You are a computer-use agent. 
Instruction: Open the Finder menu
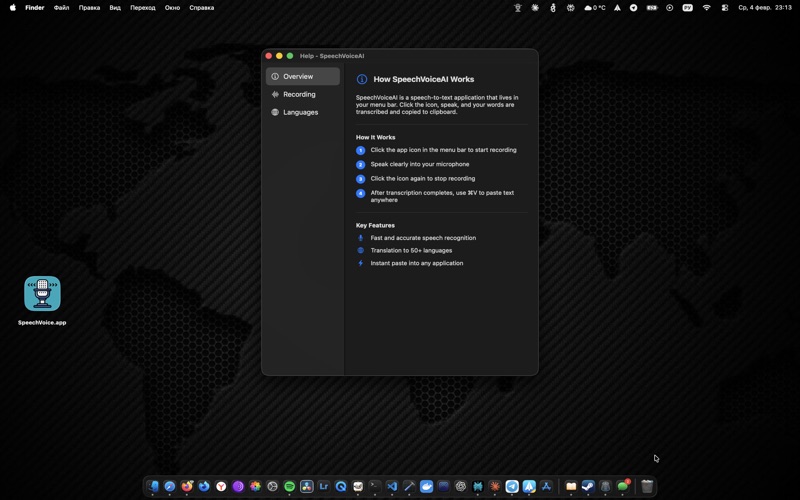[x=35, y=8]
